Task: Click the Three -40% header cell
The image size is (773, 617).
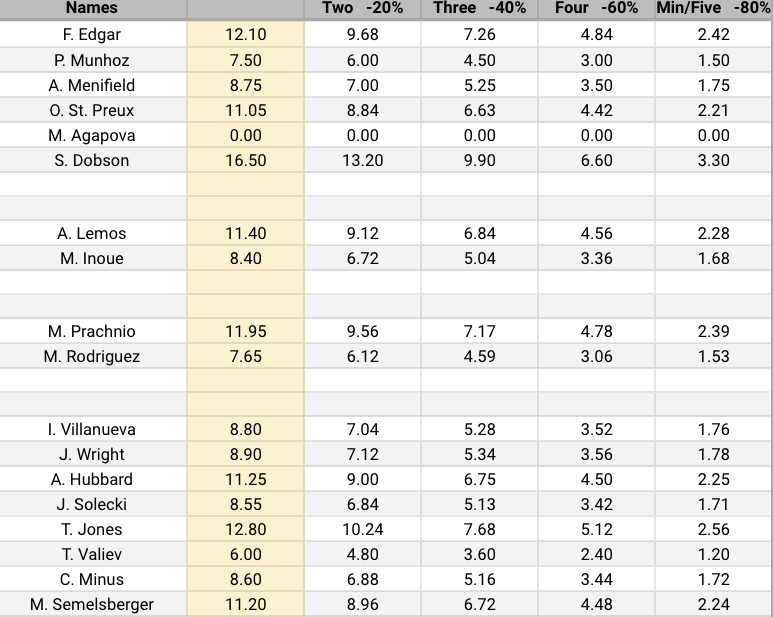Action: tap(480, 8)
